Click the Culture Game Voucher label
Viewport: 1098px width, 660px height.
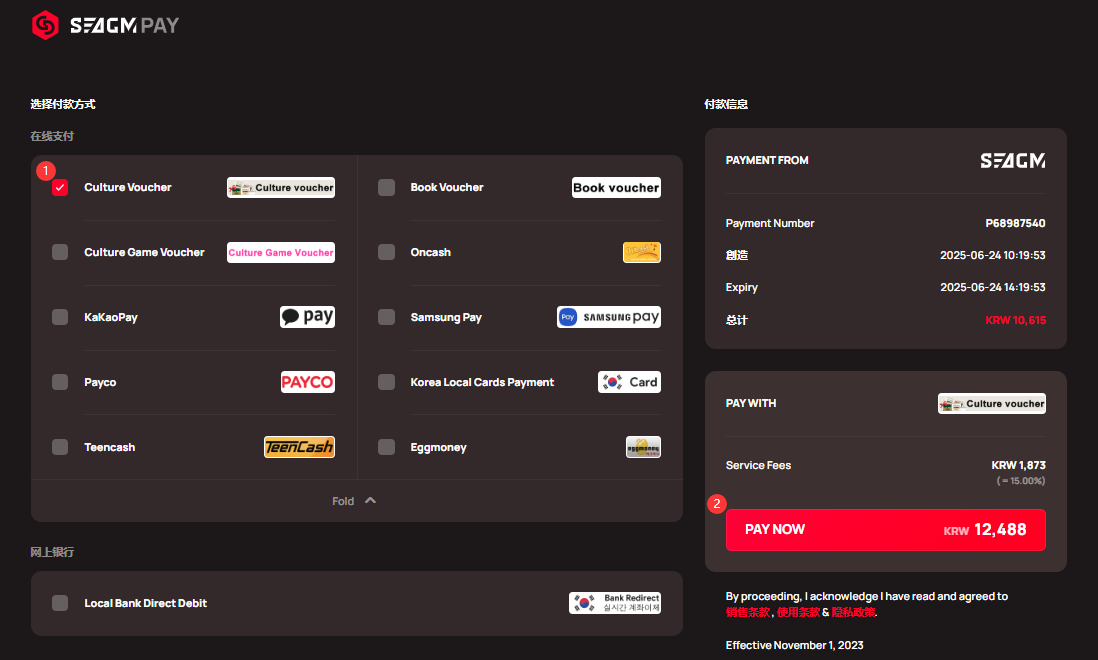144,252
